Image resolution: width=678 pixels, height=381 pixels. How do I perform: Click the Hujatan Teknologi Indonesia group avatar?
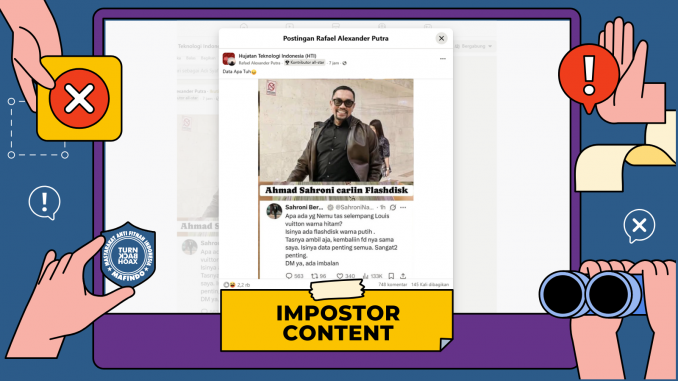(x=229, y=59)
